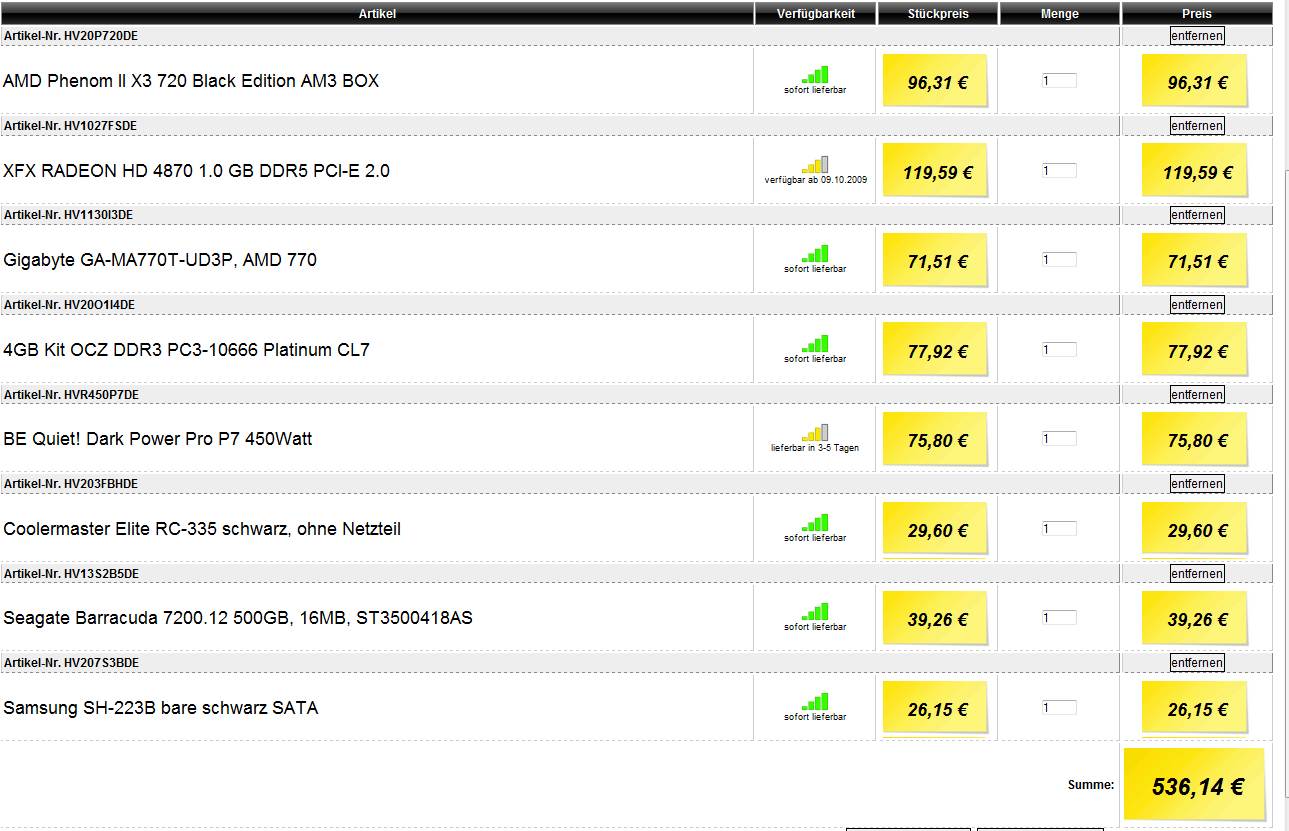Remove Coolermaster Elite RC-335 via entfernen
Viewport: 1289px width, 831px height.
1197,484
